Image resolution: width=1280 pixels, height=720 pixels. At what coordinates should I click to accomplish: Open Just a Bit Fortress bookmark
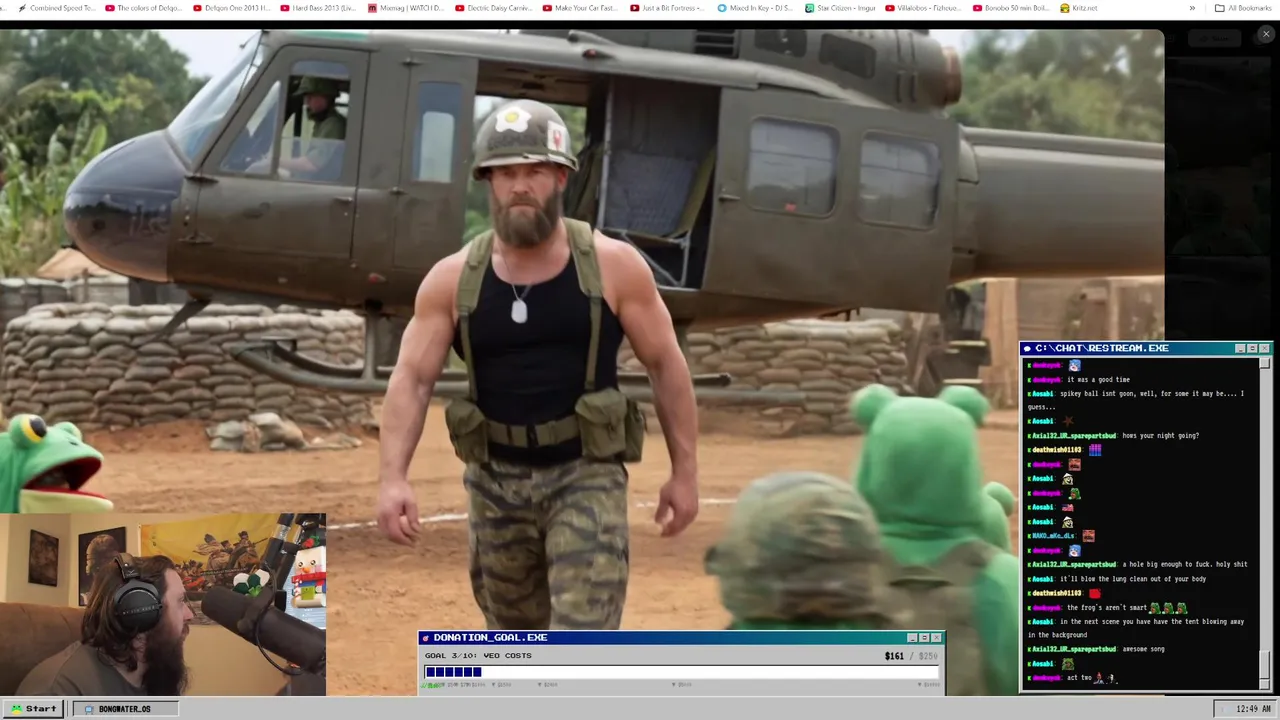click(669, 8)
